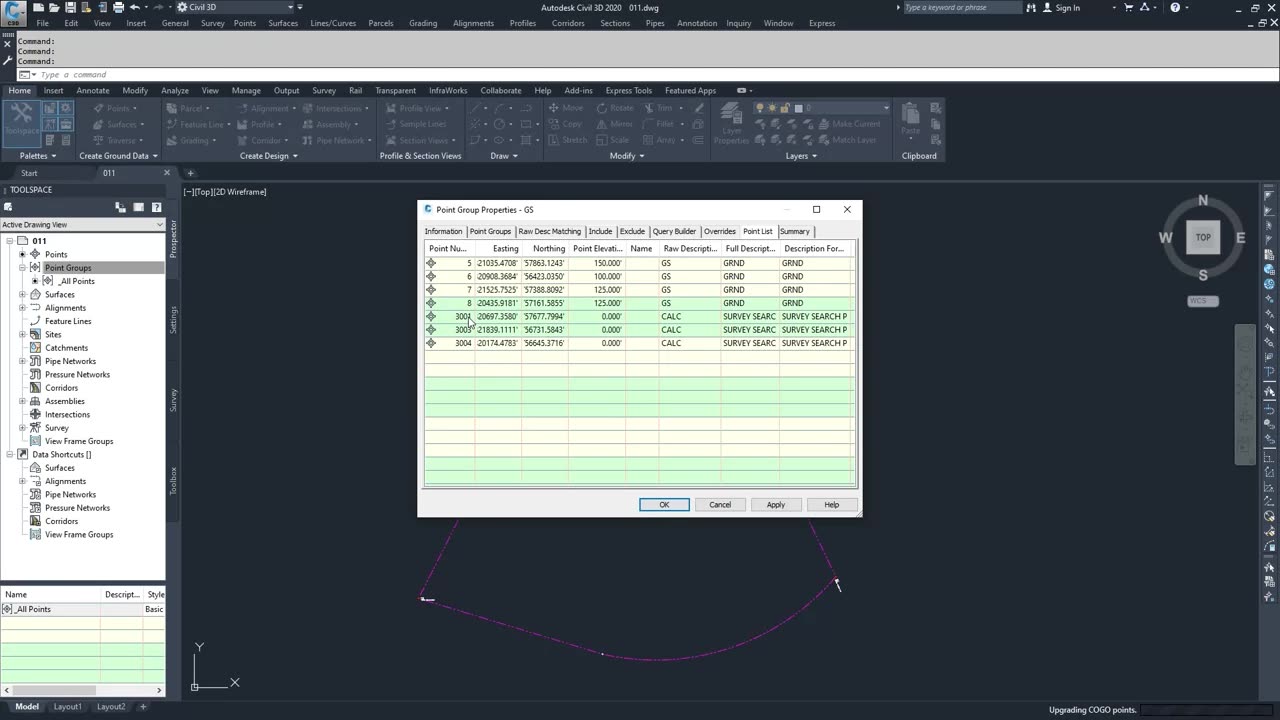Add new drawing tab with plus icon

(x=190, y=173)
